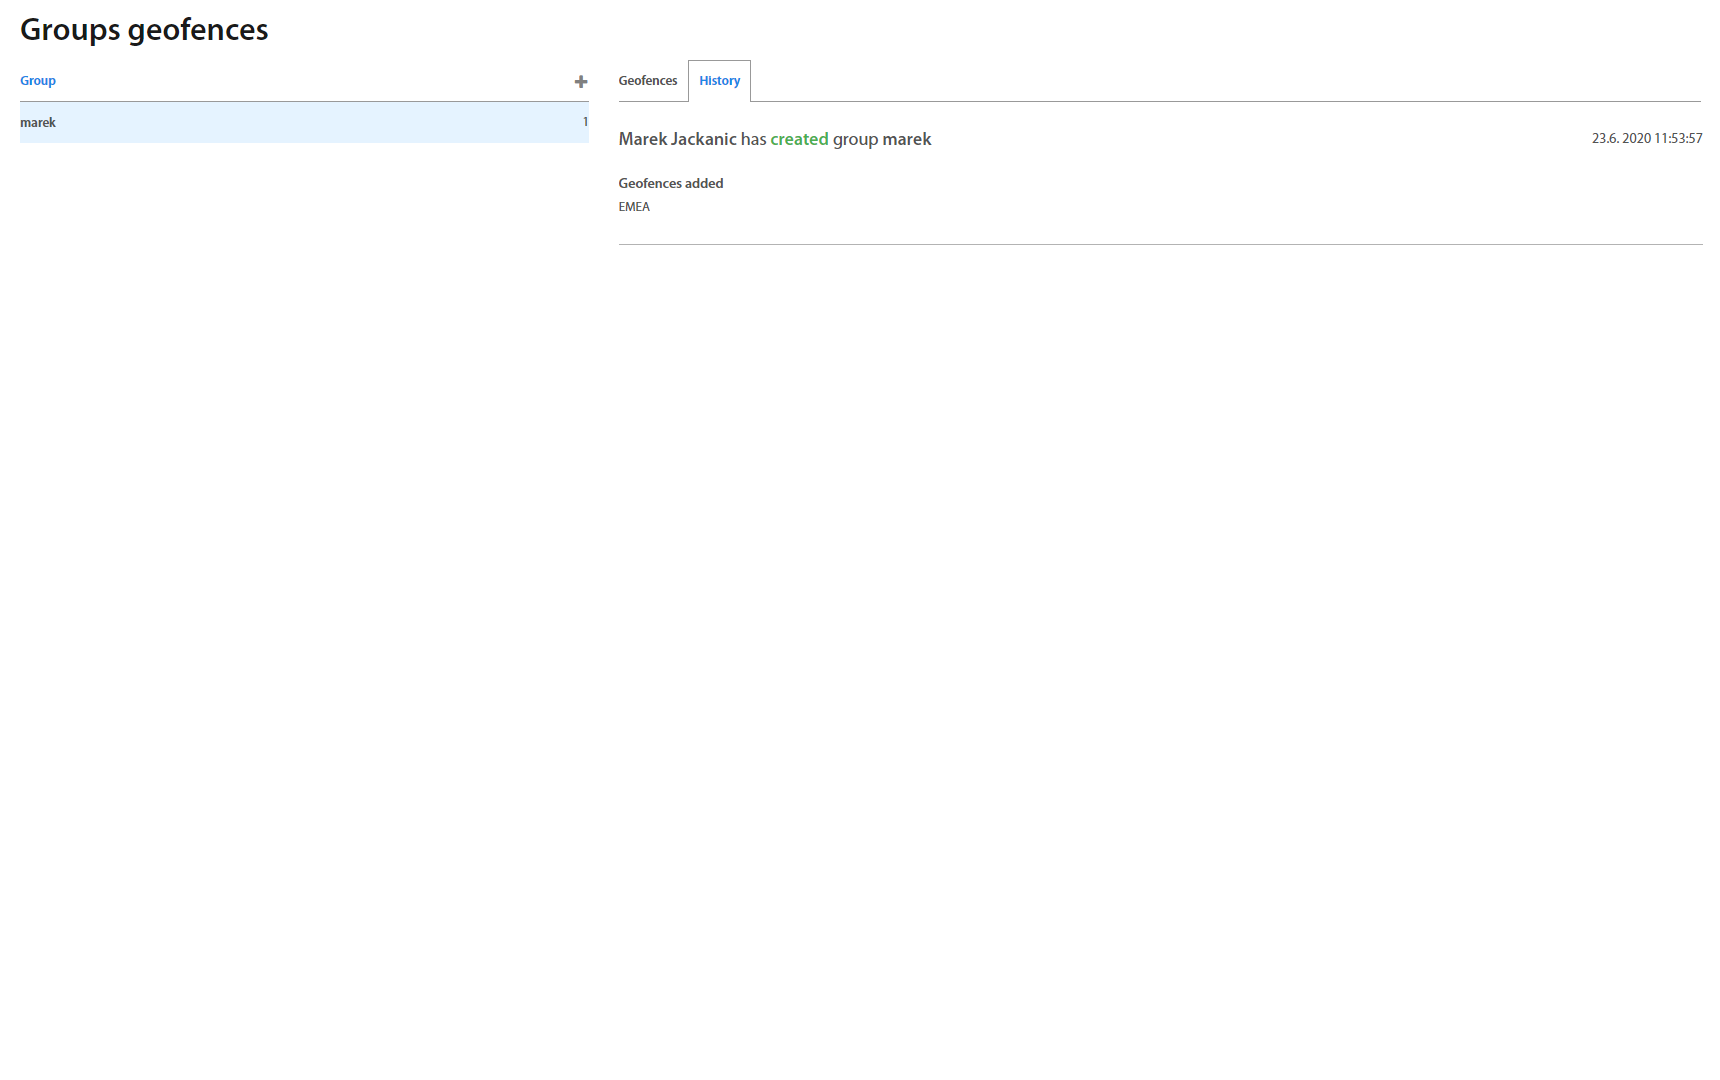Click the geofence count 1 in marek row

point(585,122)
